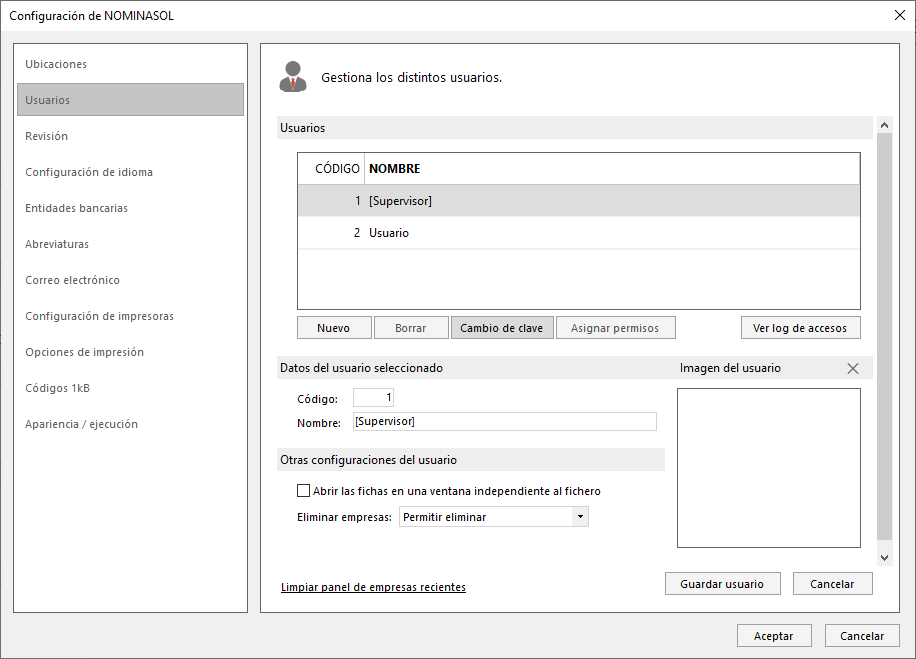Open Correo electrónico settings
The image size is (916, 659).
click(130, 280)
